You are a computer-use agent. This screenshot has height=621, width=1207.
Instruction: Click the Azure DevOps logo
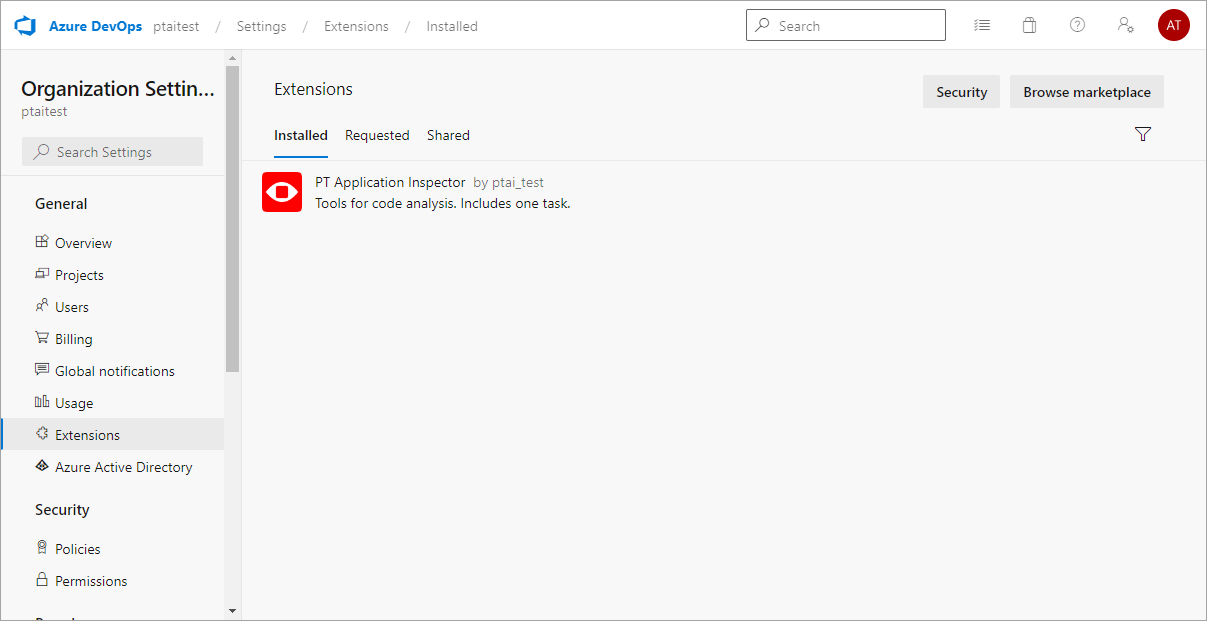tap(22, 25)
